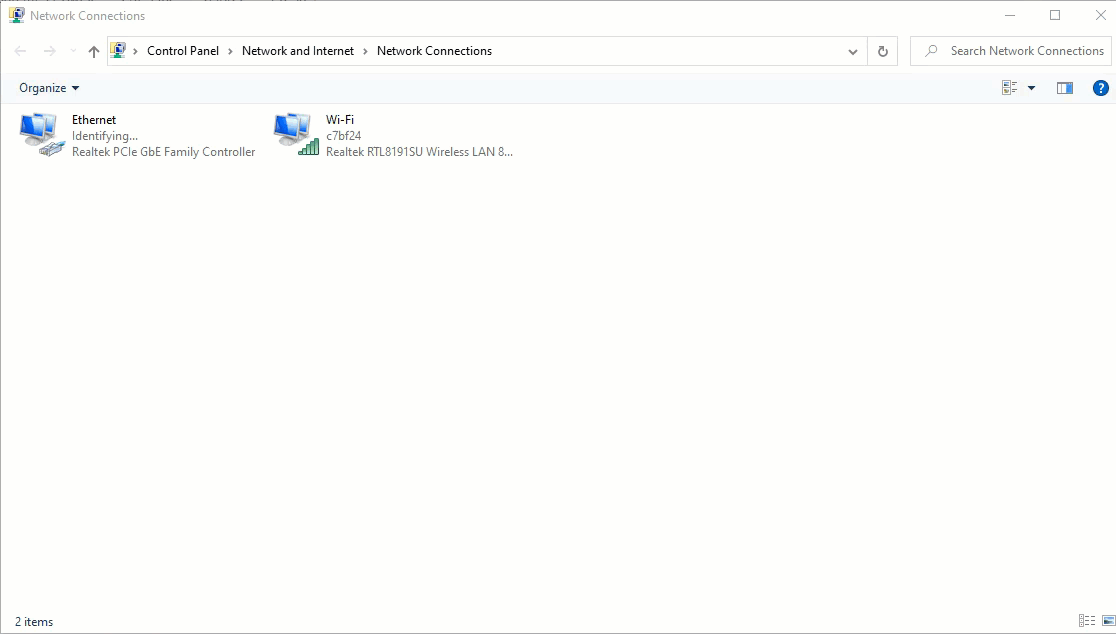Screen dimensions: 1116x634
Task: Refresh the Network Connections list
Action: pyautogui.click(x=883, y=51)
